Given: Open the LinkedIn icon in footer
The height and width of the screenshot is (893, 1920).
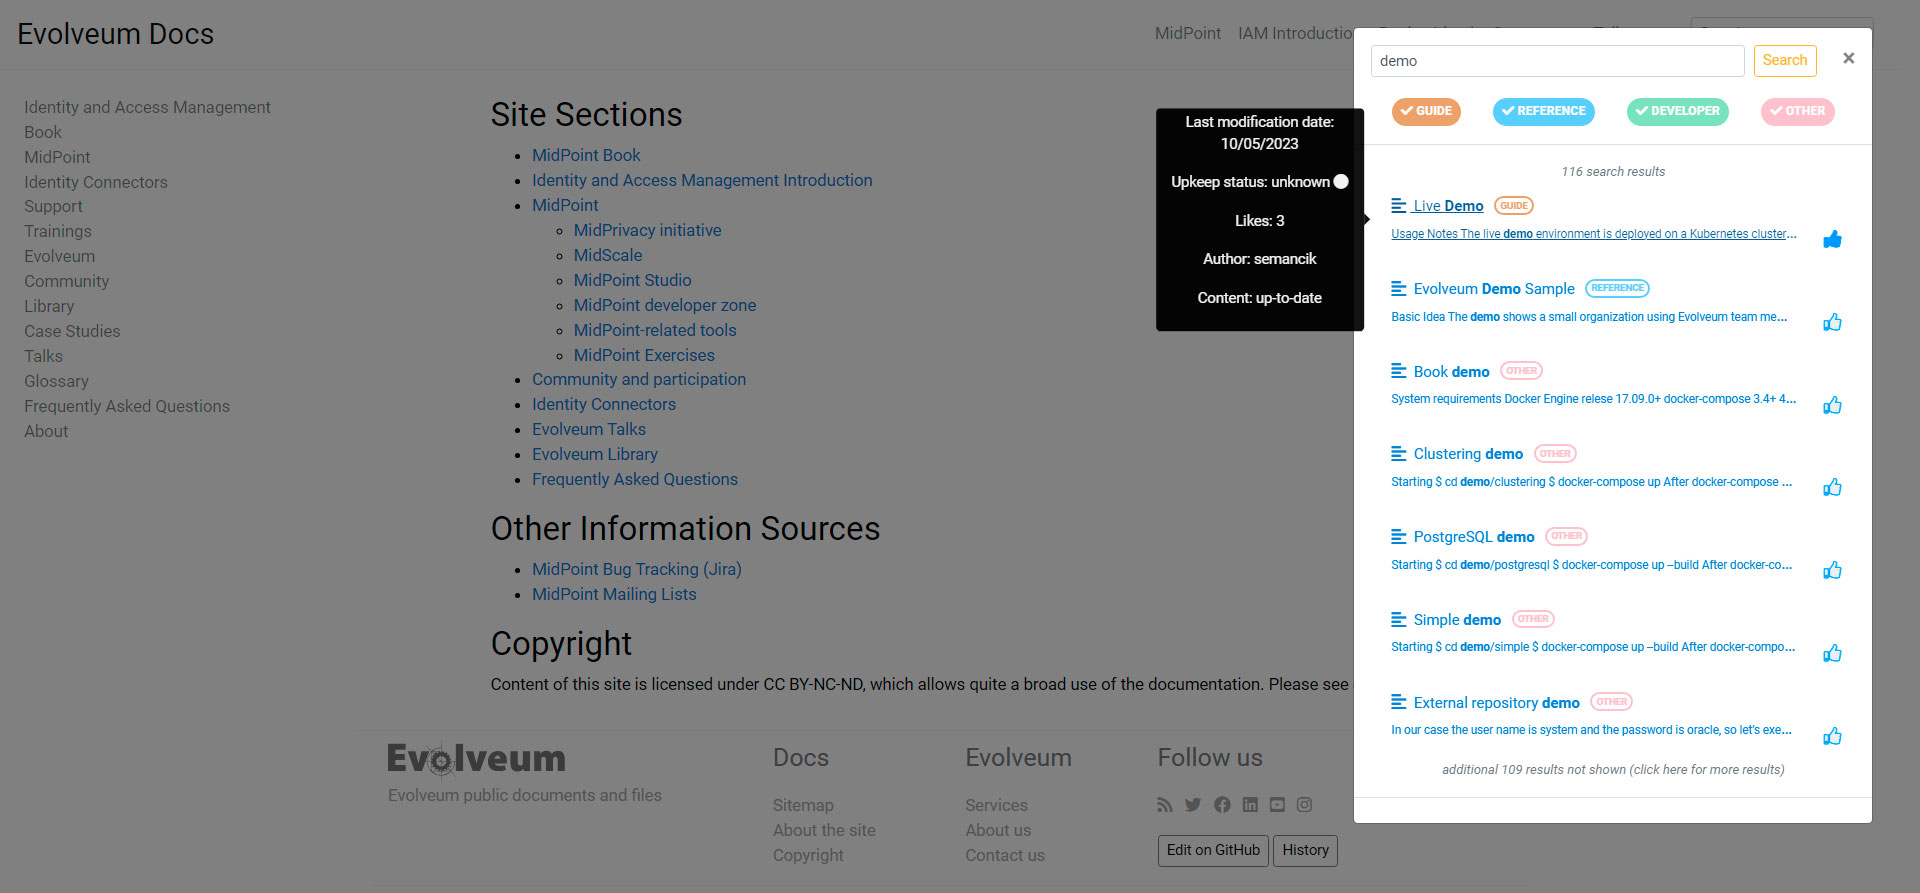Looking at the screenshot, I should (x=1250, y=804).
